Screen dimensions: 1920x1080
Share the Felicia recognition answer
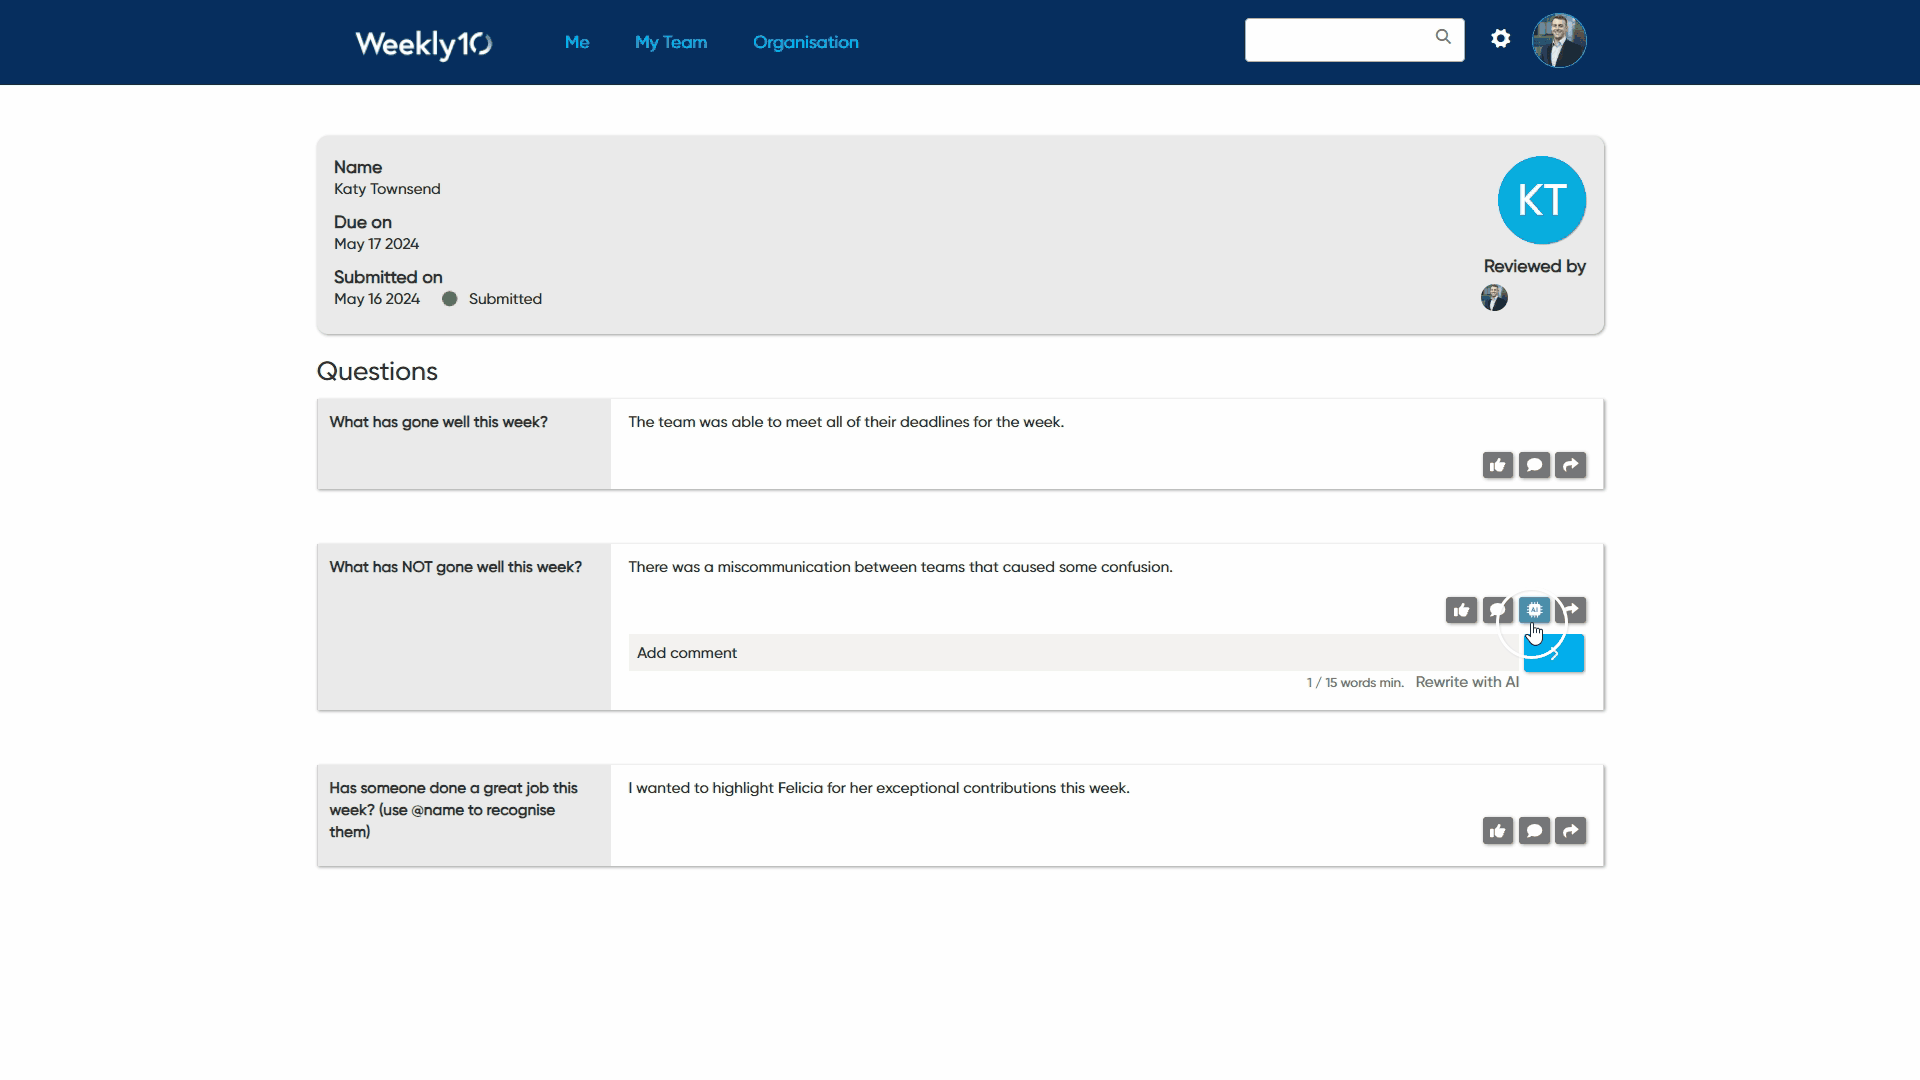(x=1570, y=831)
